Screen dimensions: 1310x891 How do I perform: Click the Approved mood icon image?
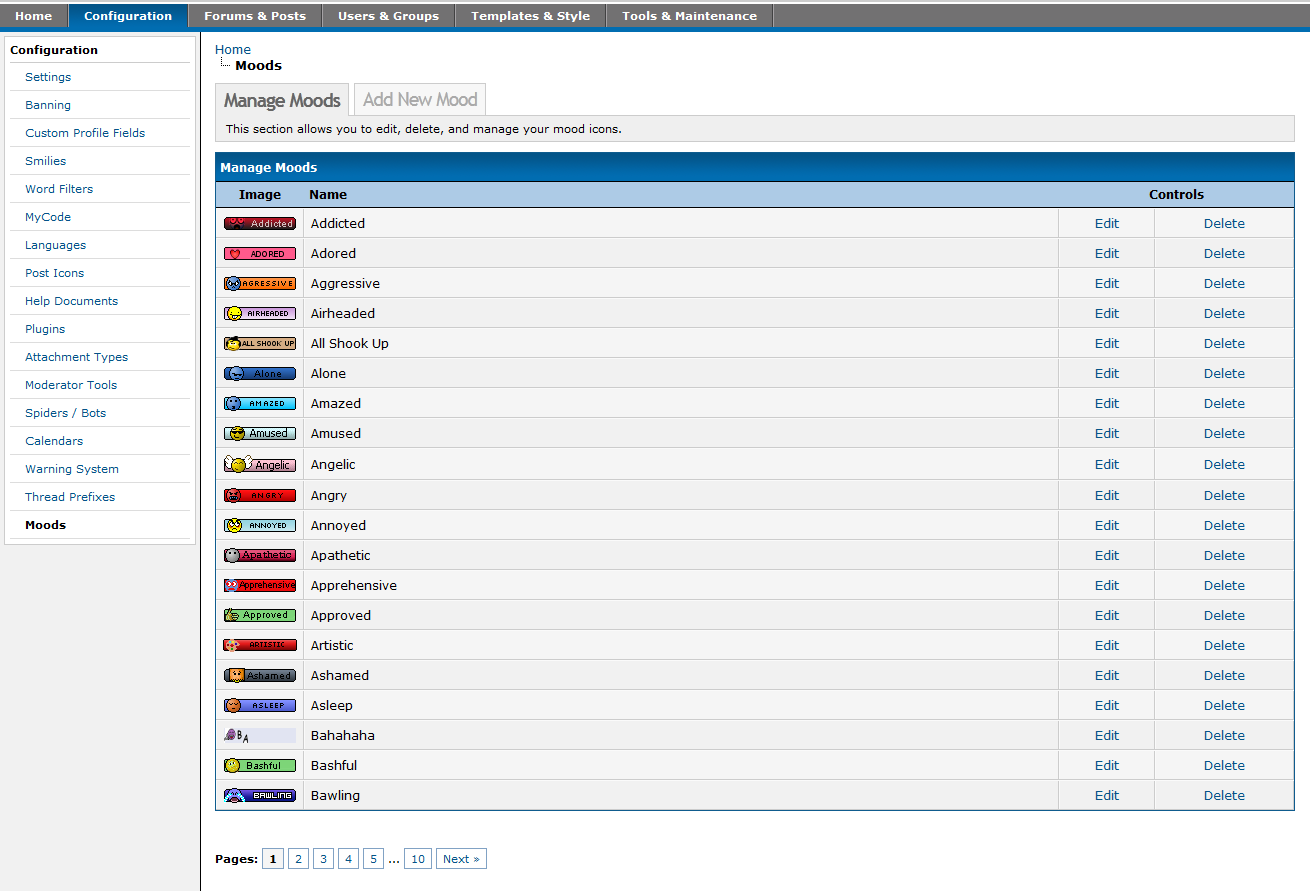(260, 616)
